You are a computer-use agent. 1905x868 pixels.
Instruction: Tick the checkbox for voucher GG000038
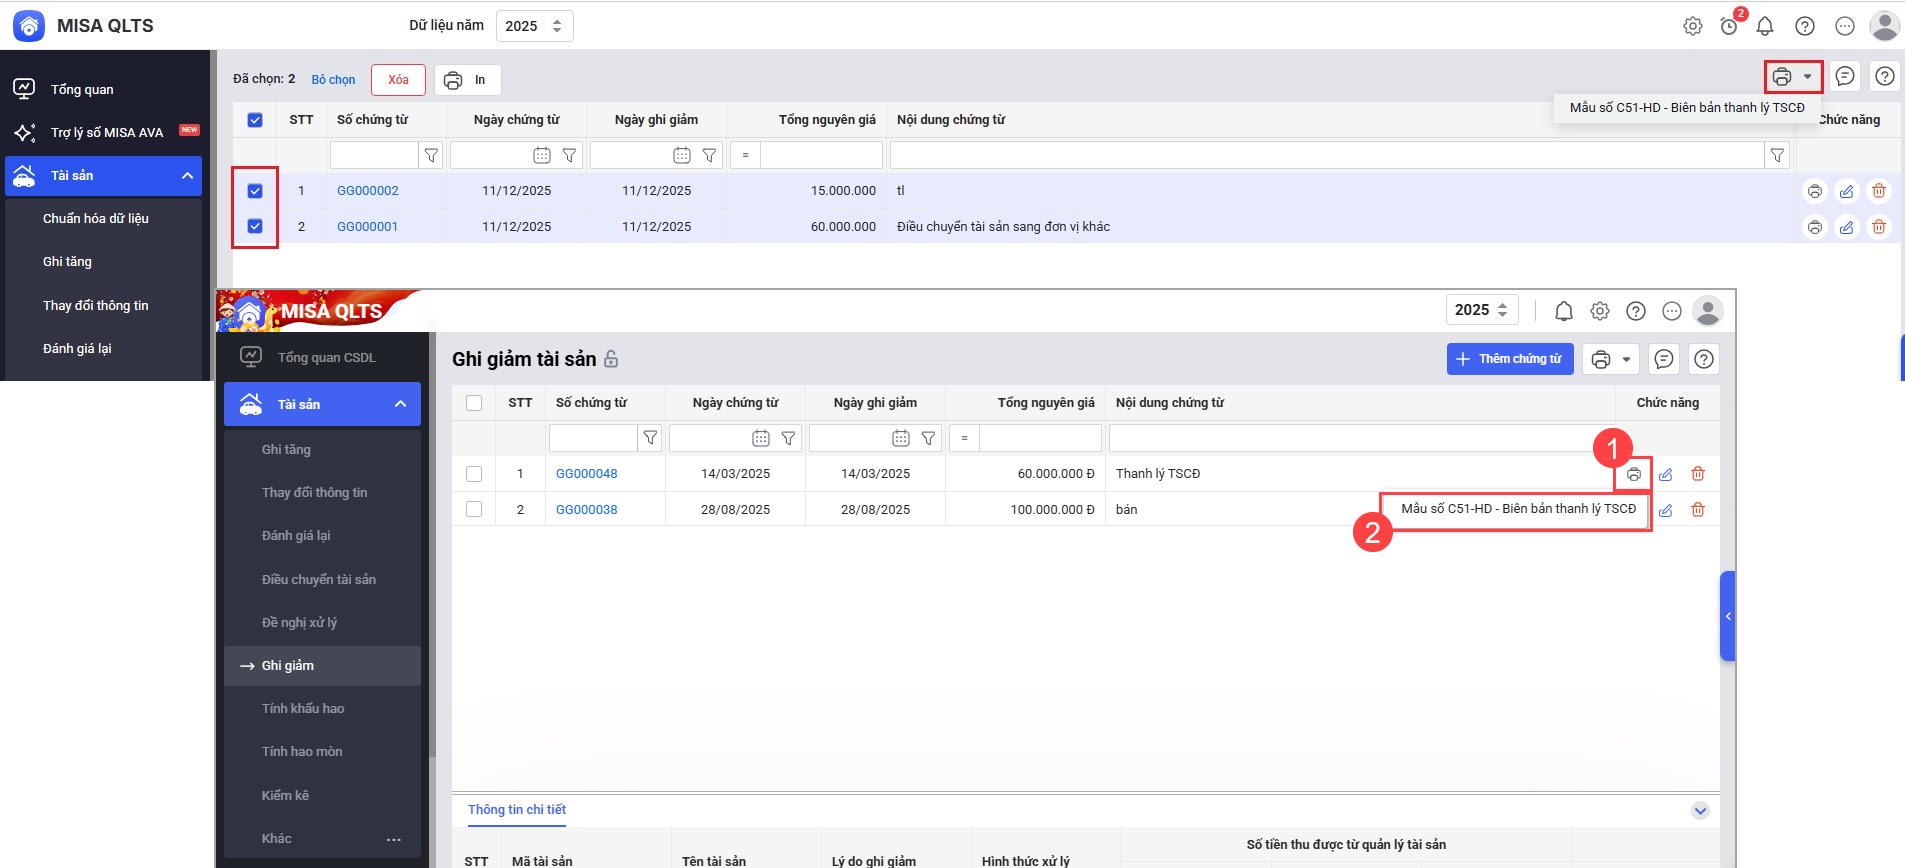point(474,509)
